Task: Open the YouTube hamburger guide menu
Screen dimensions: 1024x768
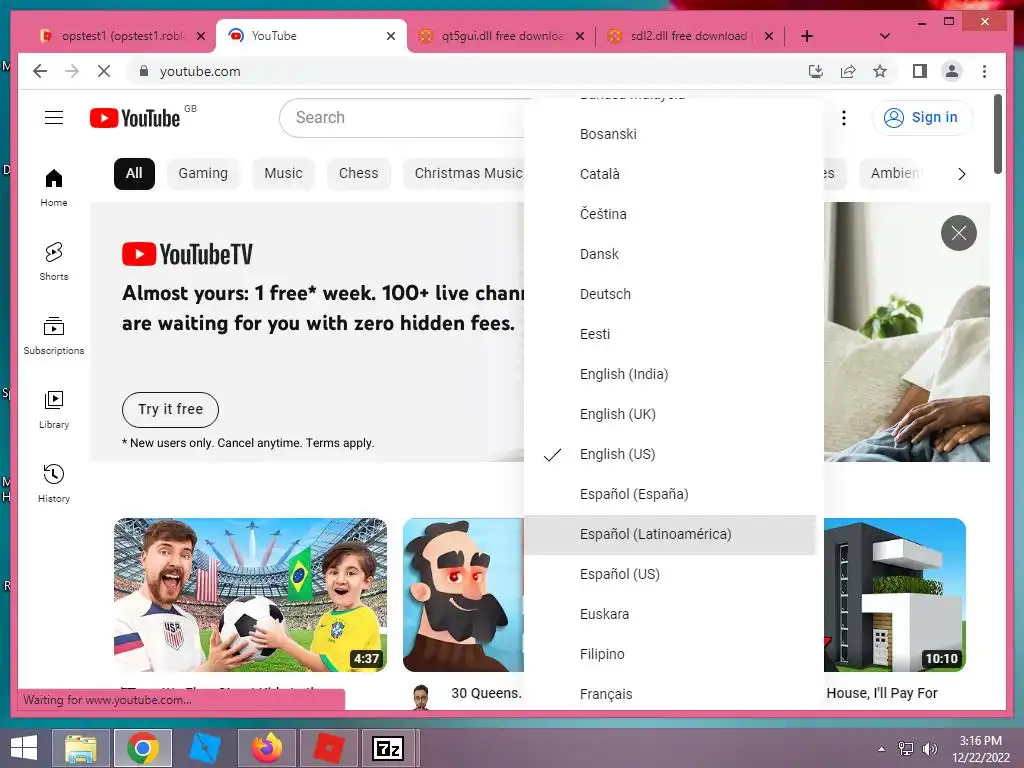Action: 54,118
